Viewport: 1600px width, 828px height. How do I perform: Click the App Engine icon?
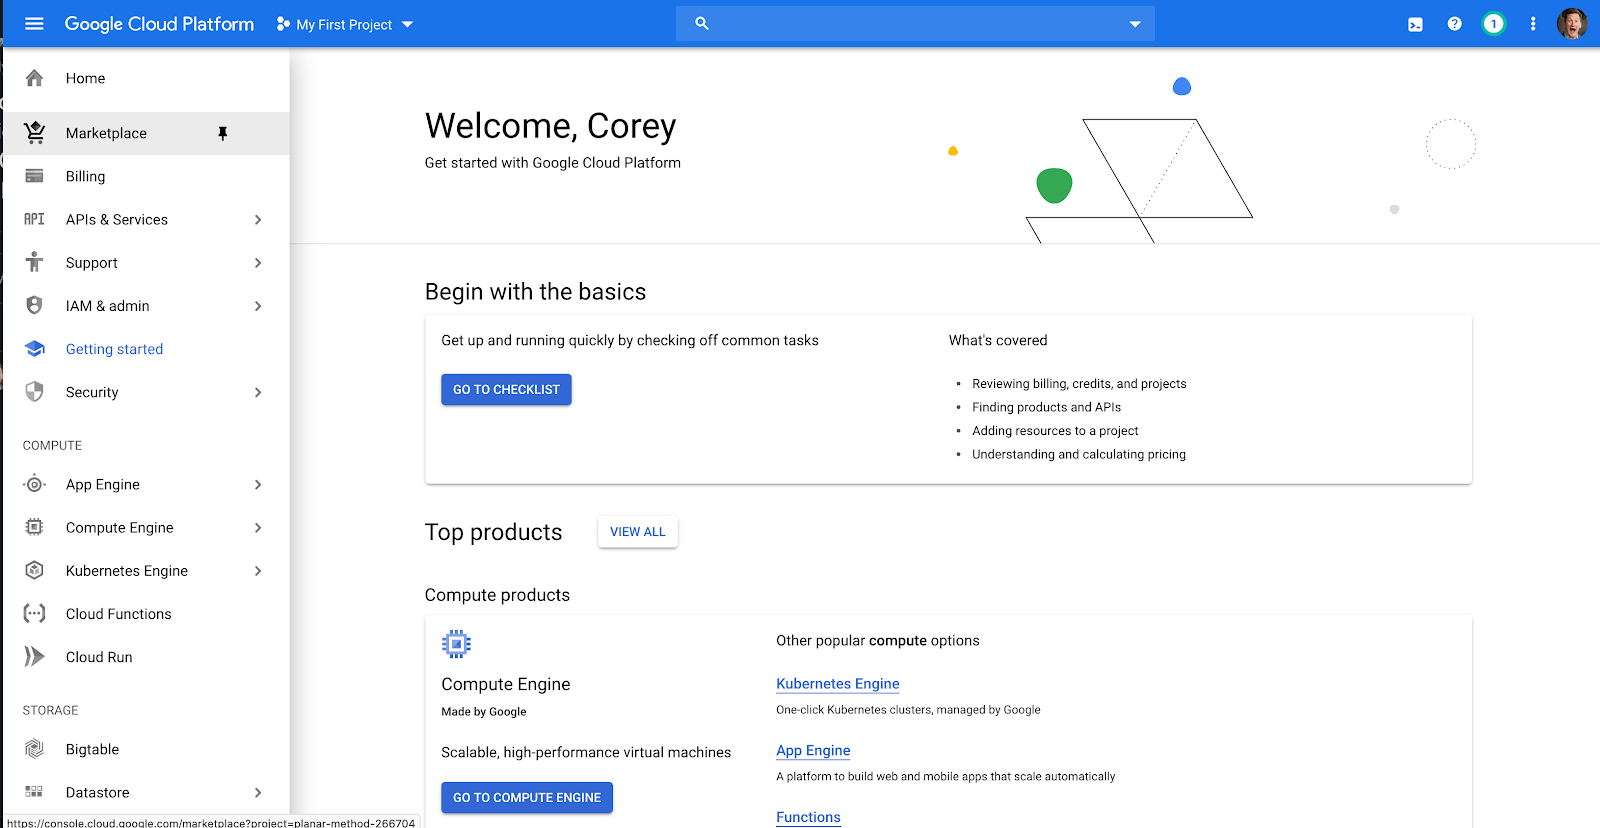[x=34, y=484]
